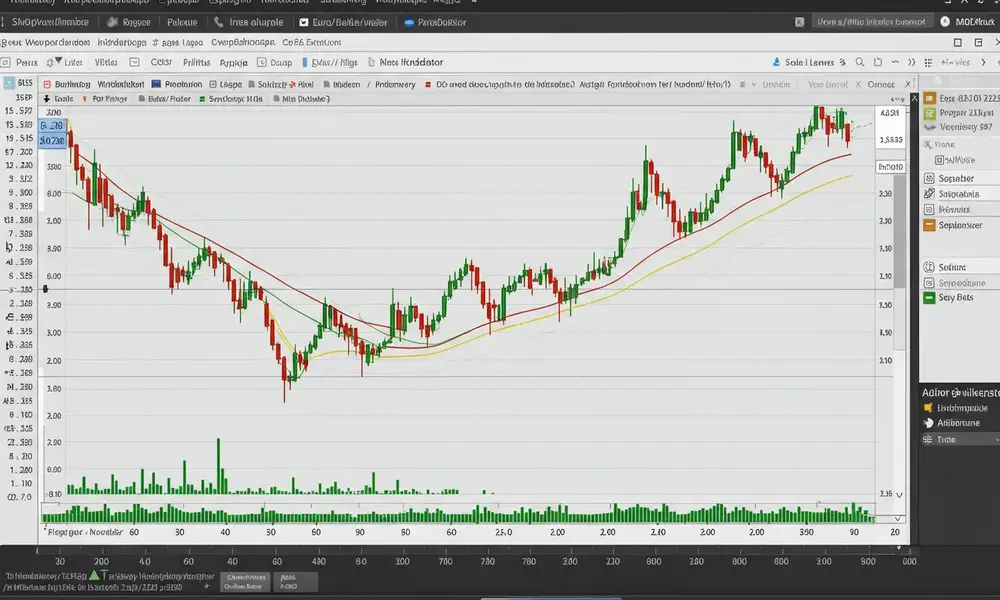Click the orange icon at the top of the right panel

[930, 98]
